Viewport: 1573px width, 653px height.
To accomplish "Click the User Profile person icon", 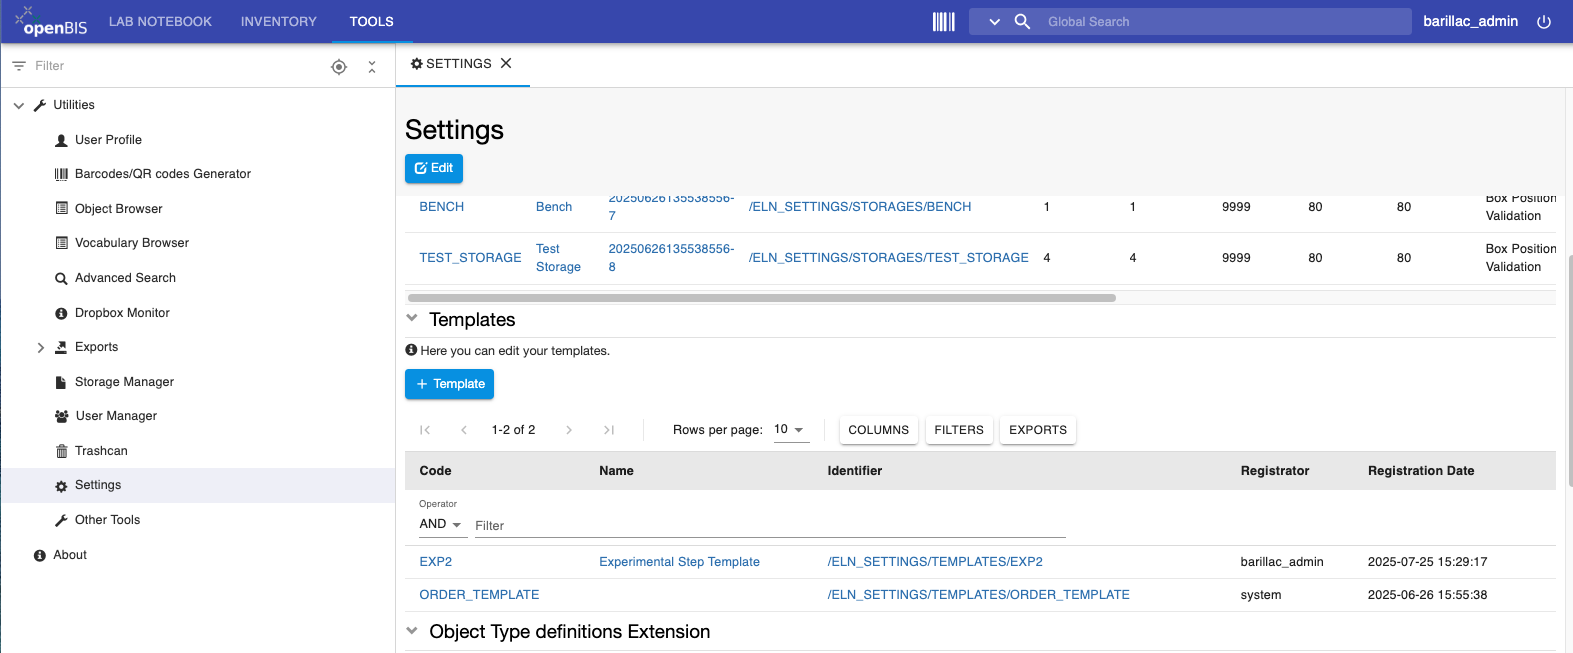I will click(61, 140).
